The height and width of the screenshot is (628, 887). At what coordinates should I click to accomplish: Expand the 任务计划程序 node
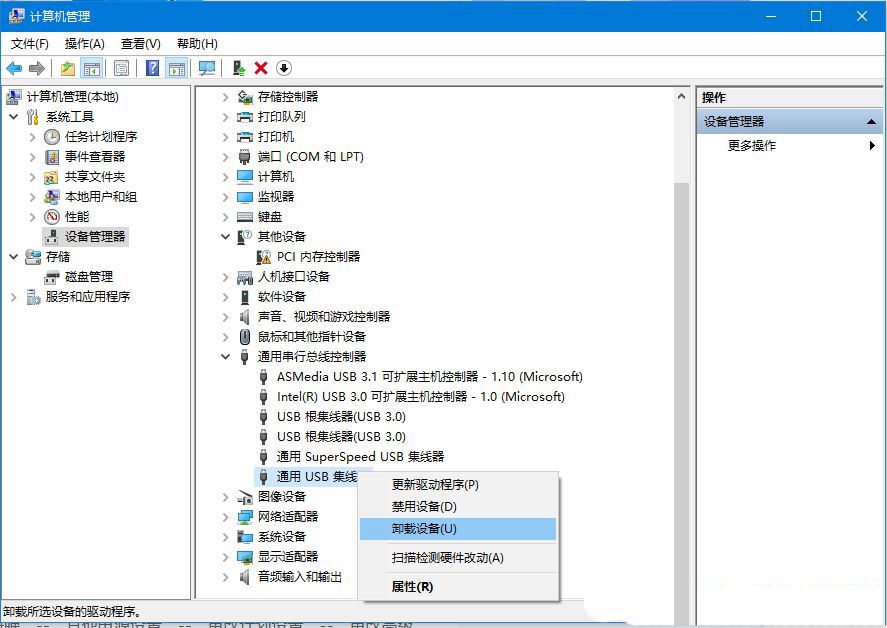pos(32,137)
